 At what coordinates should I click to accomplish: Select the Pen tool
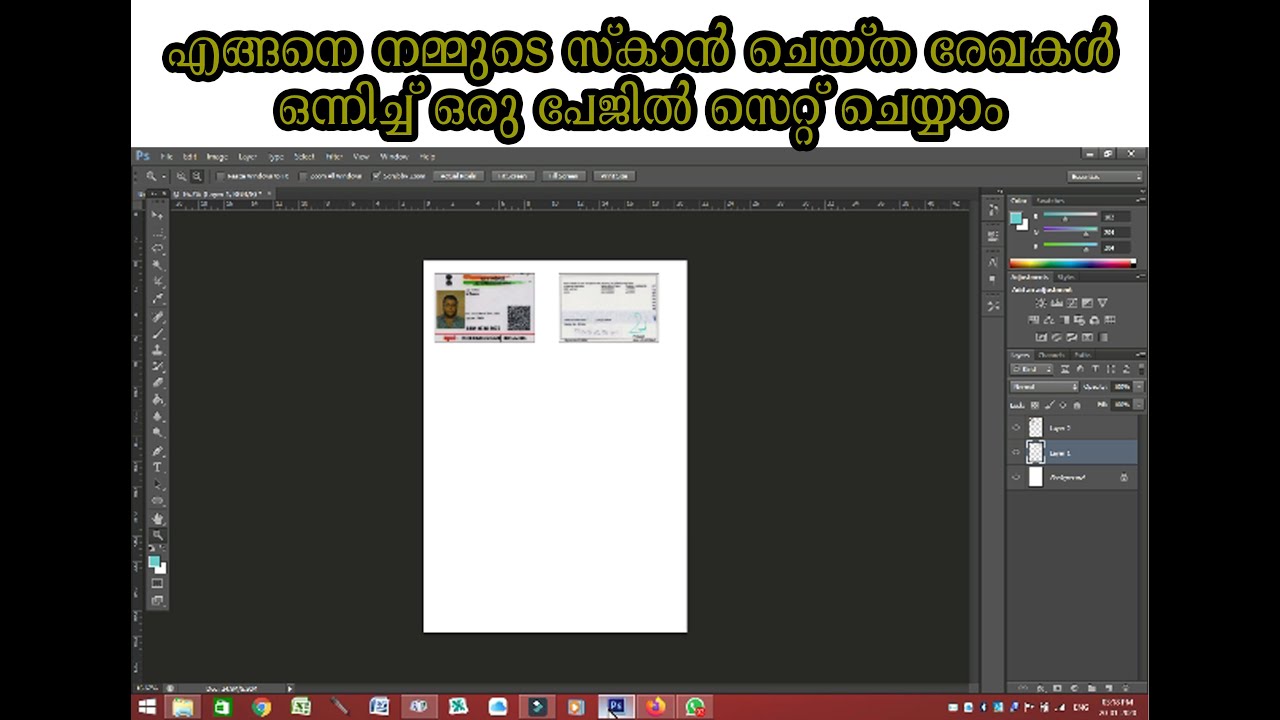point(157,451)
